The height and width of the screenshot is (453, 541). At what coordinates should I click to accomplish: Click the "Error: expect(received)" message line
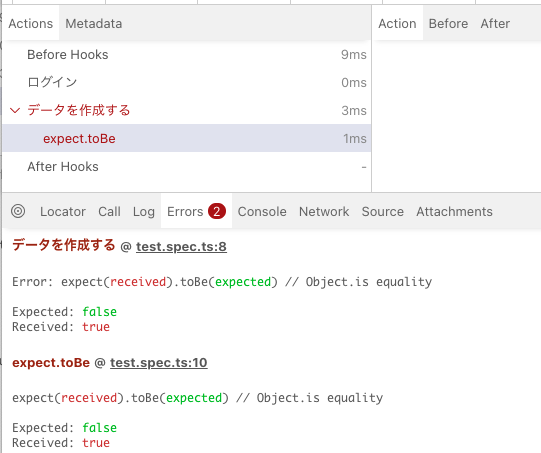pyautogui.click(x=222, y=282)
